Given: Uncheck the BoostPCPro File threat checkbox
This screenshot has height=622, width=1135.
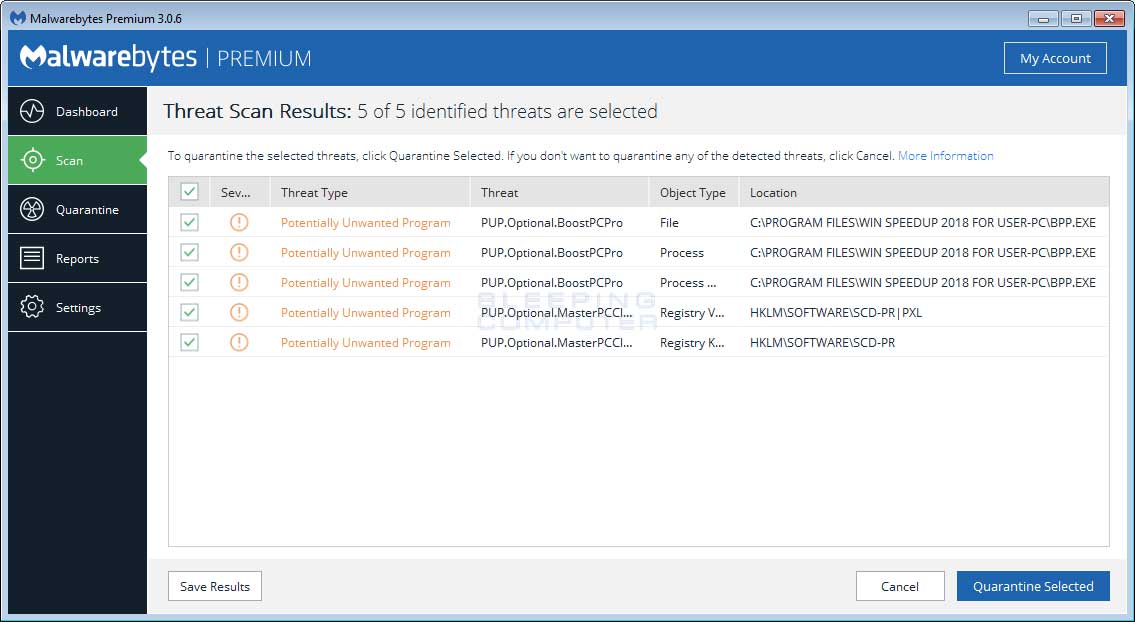Looking at the screenshot, I should 189,223.
